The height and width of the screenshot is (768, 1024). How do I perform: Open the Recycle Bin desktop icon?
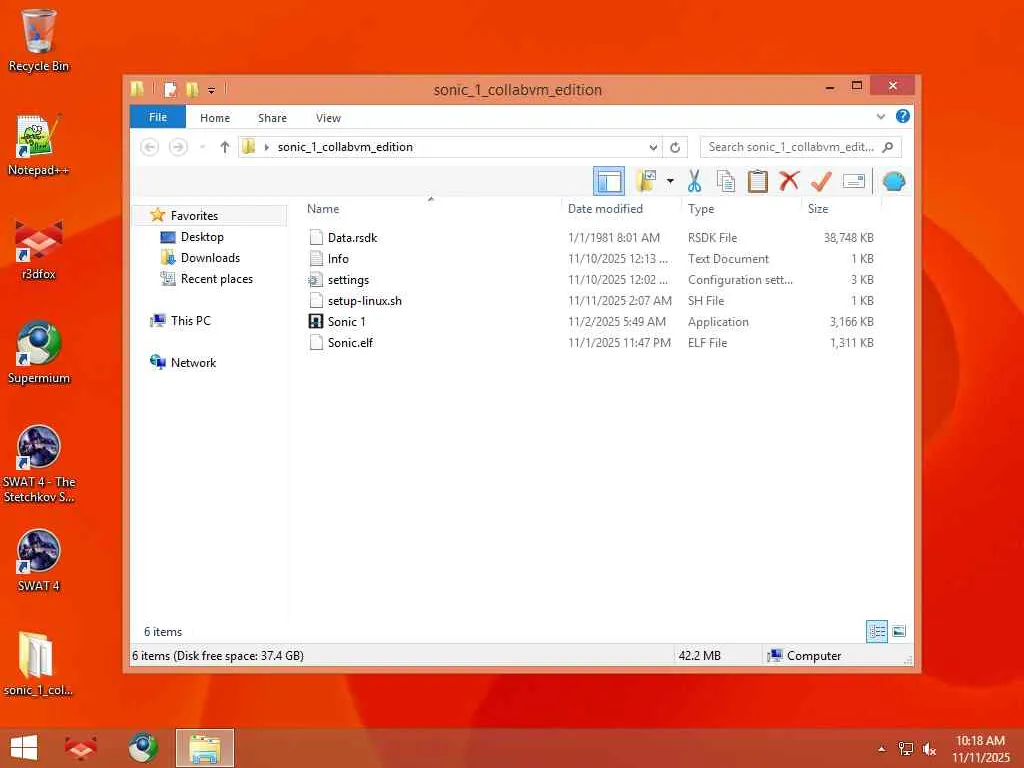tap(39, 41)
